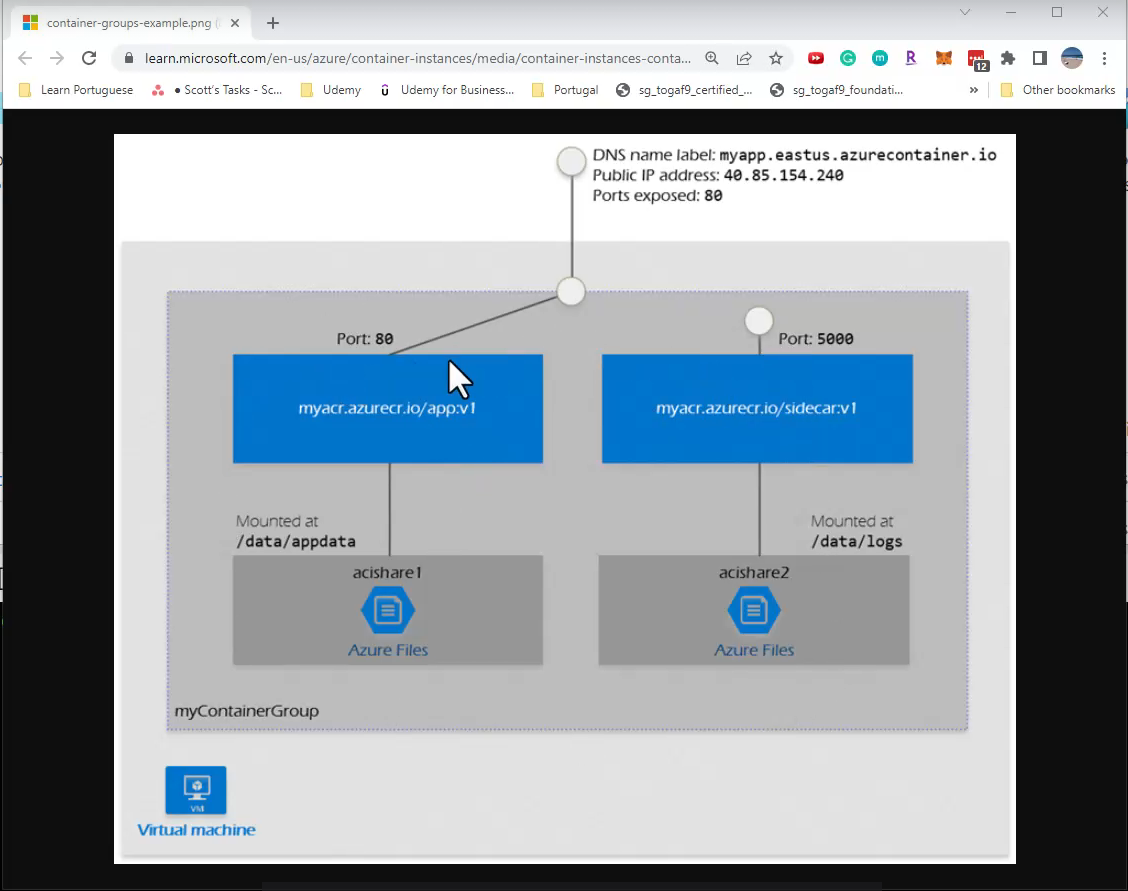
Task: Toggle the browser side panel icon
Action: [1040, 58]
